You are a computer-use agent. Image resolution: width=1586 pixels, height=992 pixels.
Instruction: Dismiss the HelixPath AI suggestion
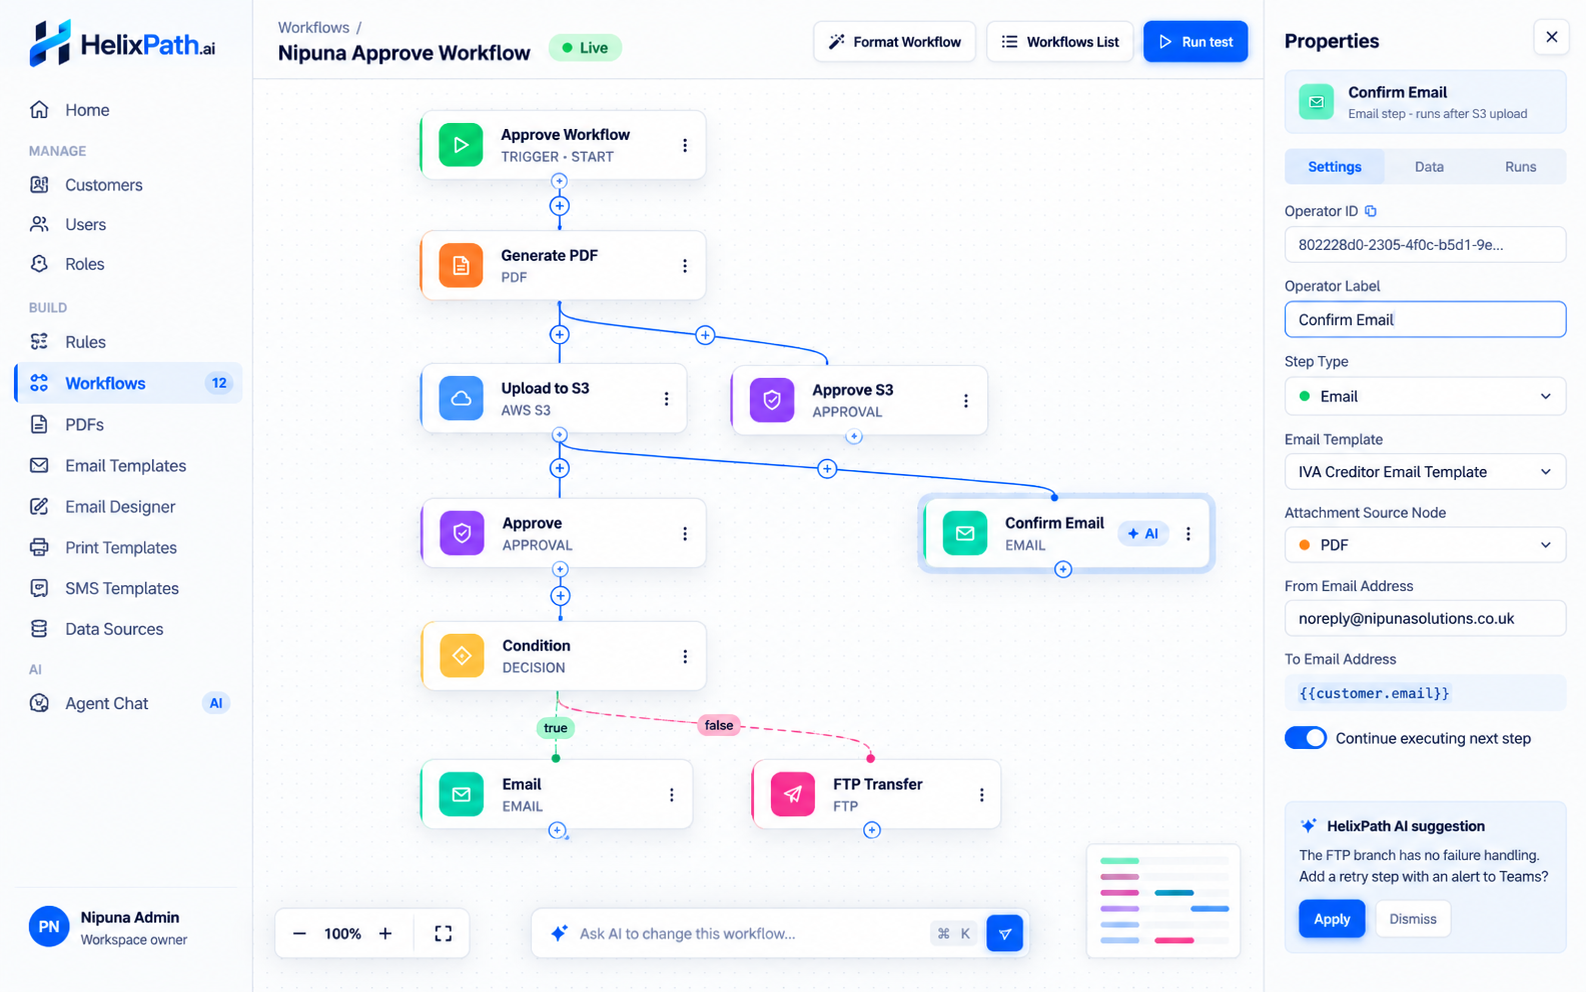point(1413,919)
